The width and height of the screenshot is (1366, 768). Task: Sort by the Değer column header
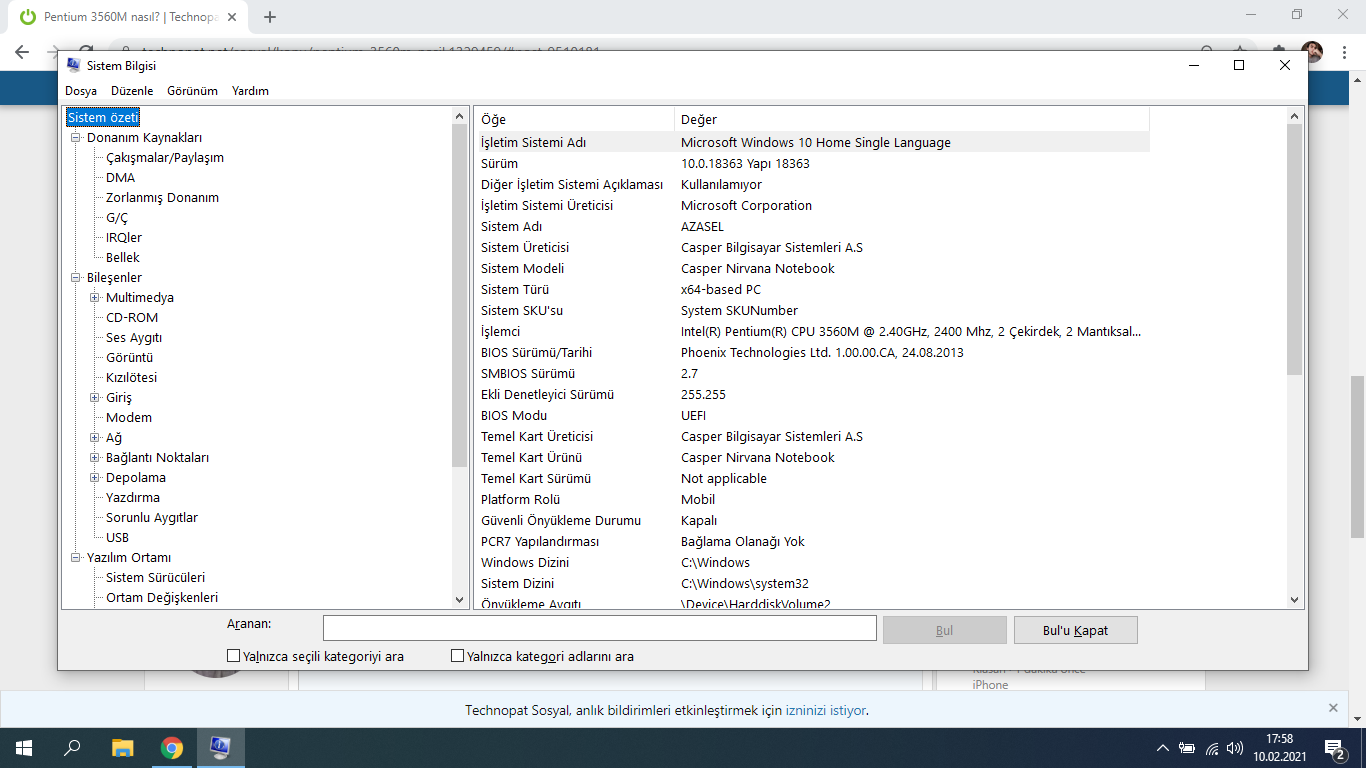(x=912, y=119)
